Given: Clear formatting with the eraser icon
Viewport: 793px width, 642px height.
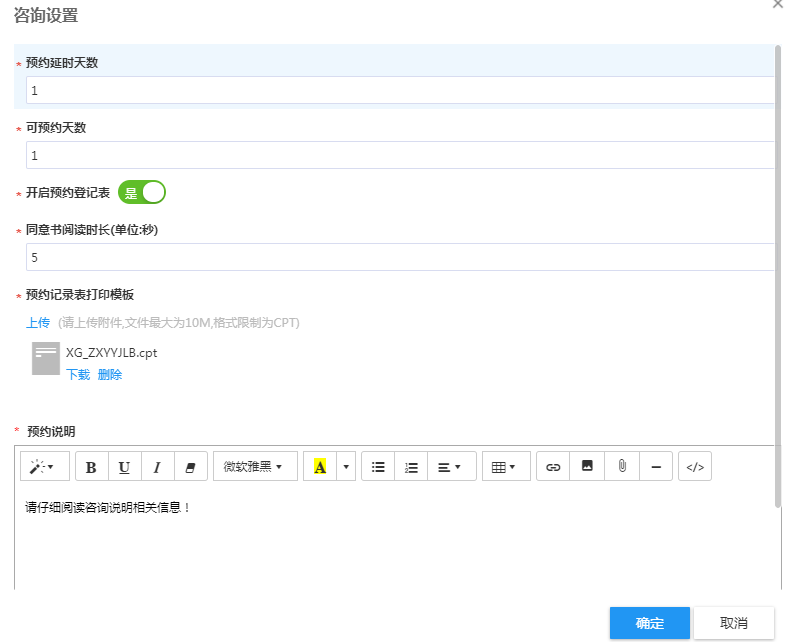Looking at the screenshot, I should click(191, 466).
